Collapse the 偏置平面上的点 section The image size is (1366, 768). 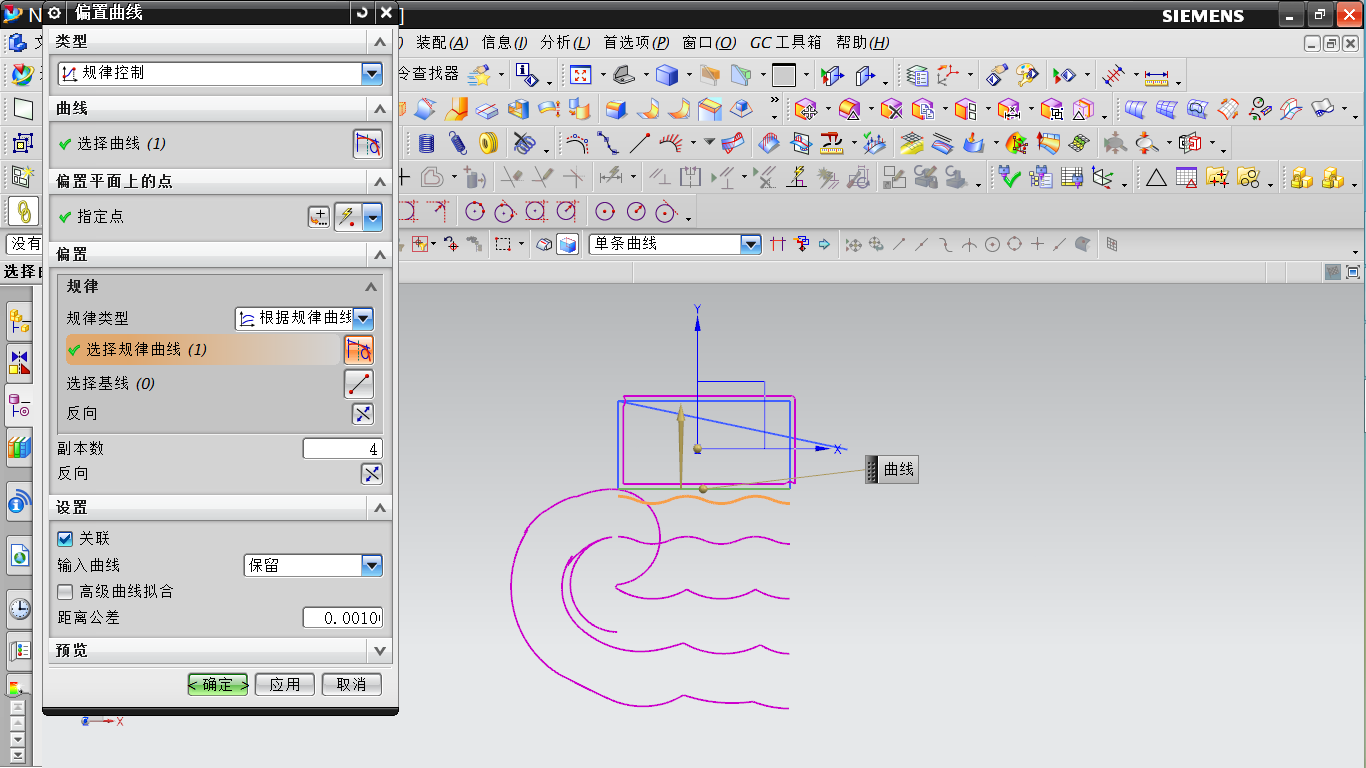(x=380, y=181)
